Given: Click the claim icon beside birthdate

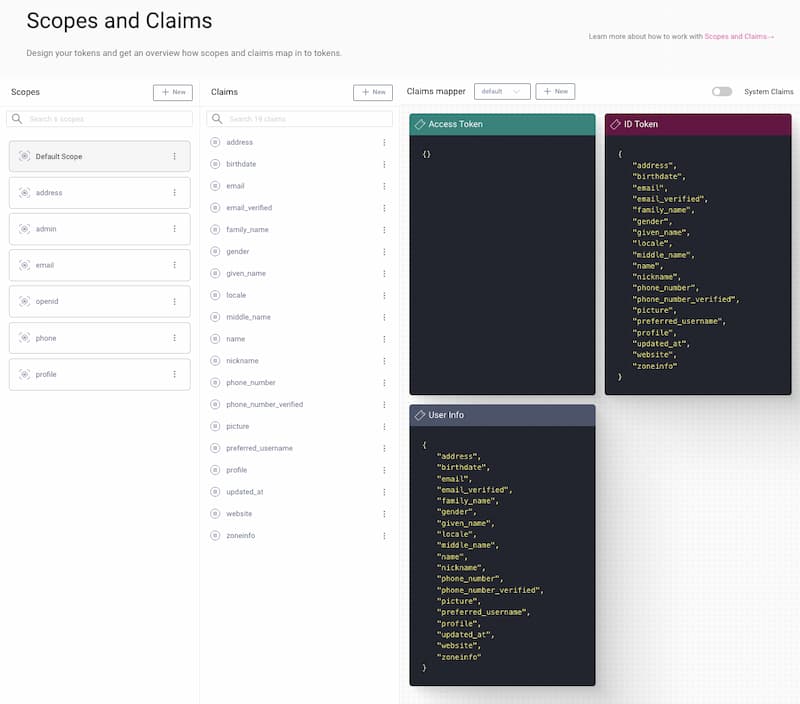Looking at the screenshot, I should tap(215, 164).
